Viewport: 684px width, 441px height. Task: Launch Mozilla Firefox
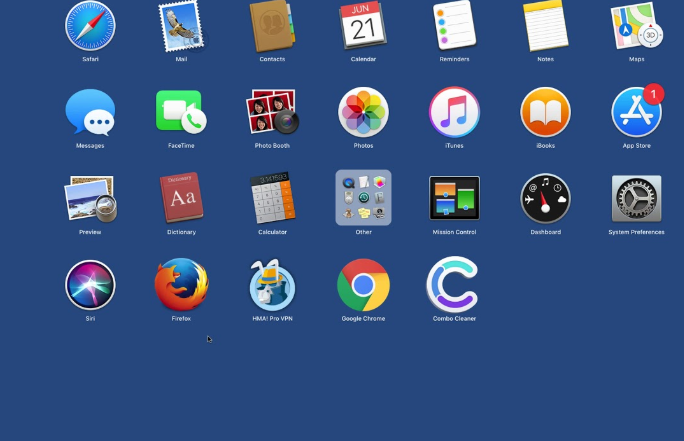pos(181,285)
